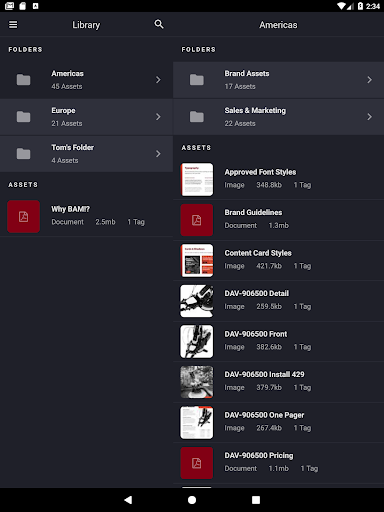Image resolution: width=384 pixels, height=512 pixels.
Task: Click the 45 Assets count text
Action: (x=67, y=86)
